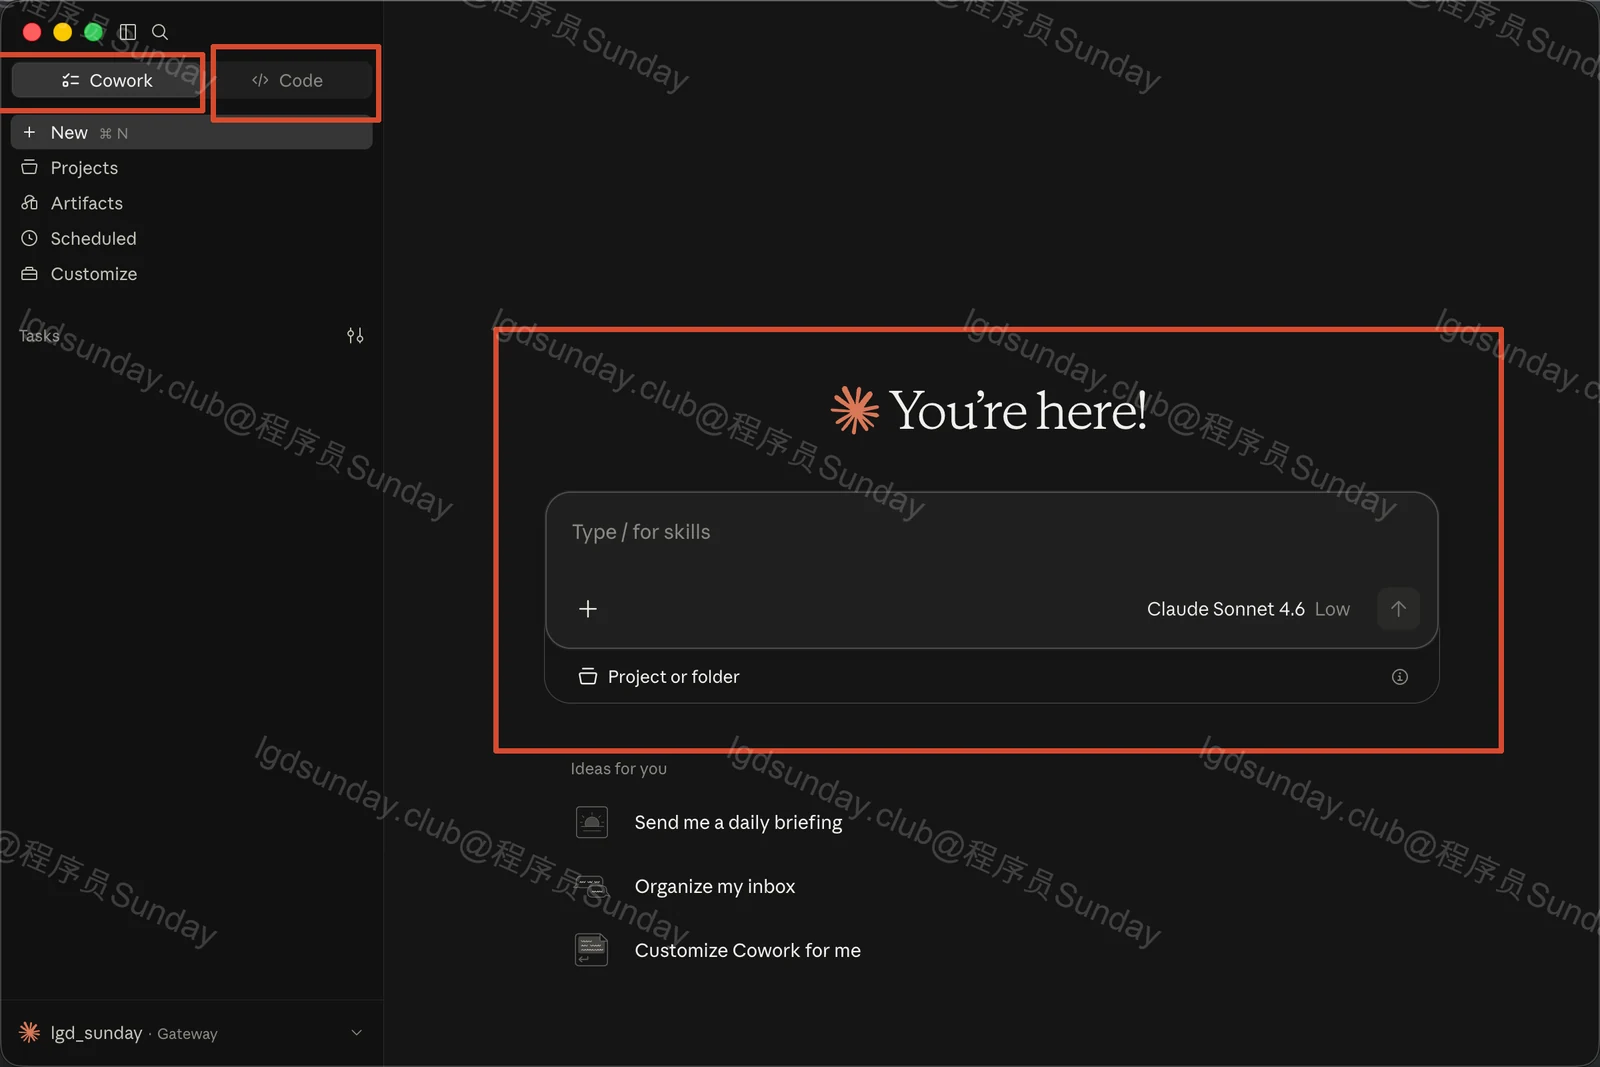Image resolution: width=1600 pixels, height=1067 pixels.
Task: Open Projects in the sidebar
Action: coord(191,168)
